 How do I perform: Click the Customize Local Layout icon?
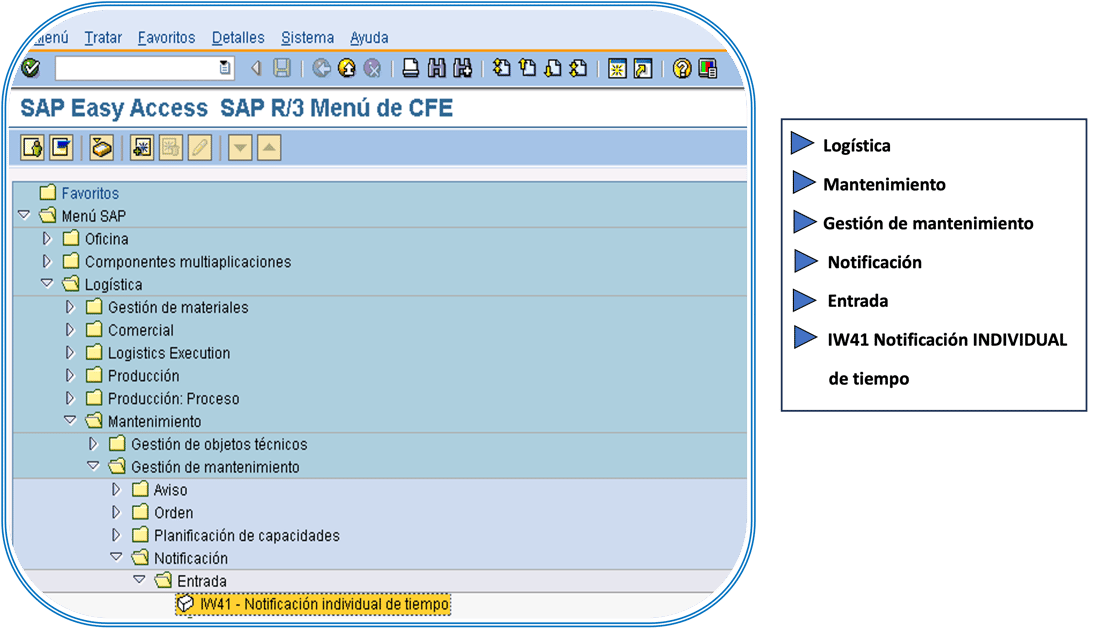click(708, 69)
